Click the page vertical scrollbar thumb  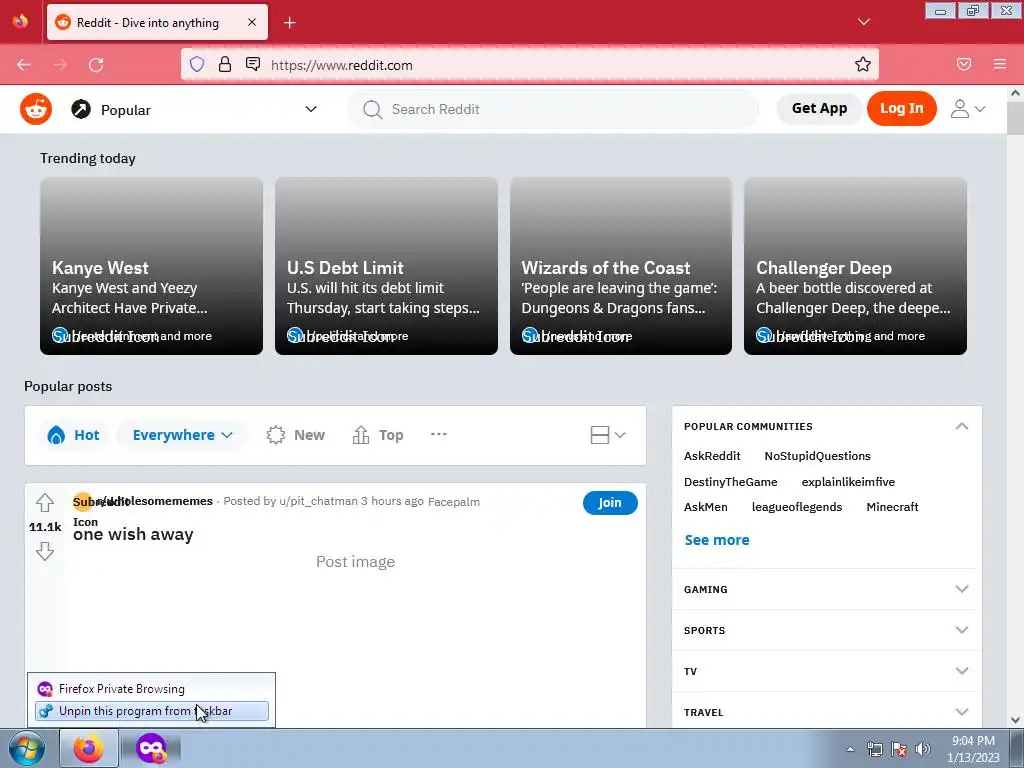(x=1015, y=118)
